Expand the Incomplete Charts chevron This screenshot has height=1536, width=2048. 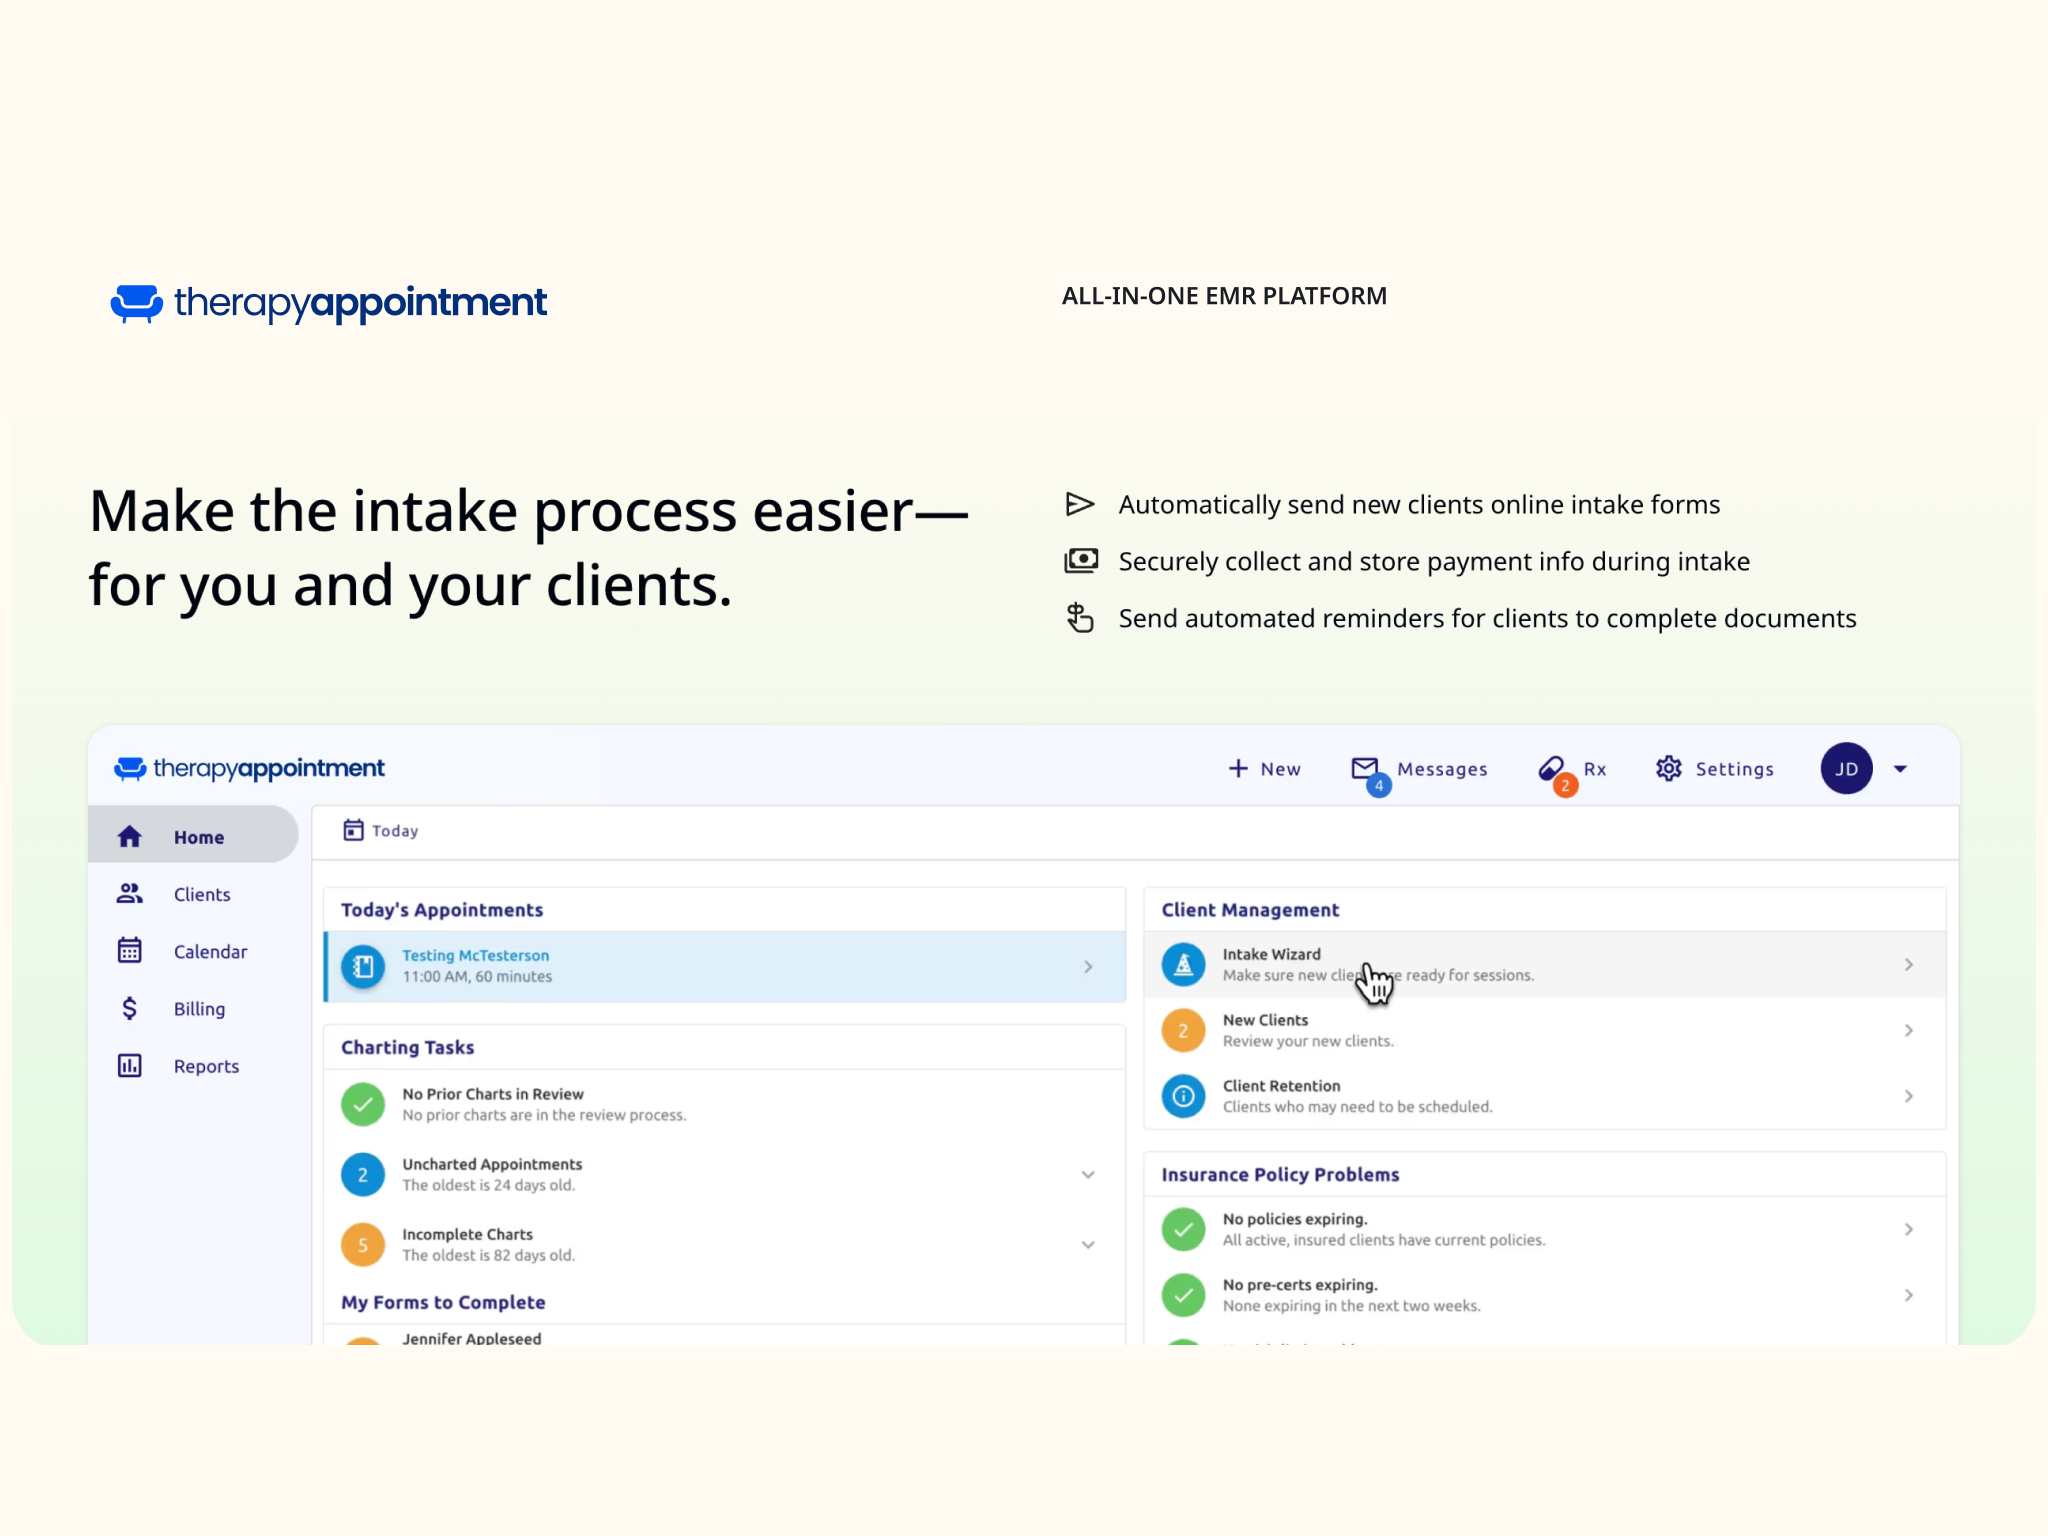[x=1088, y=1244]
